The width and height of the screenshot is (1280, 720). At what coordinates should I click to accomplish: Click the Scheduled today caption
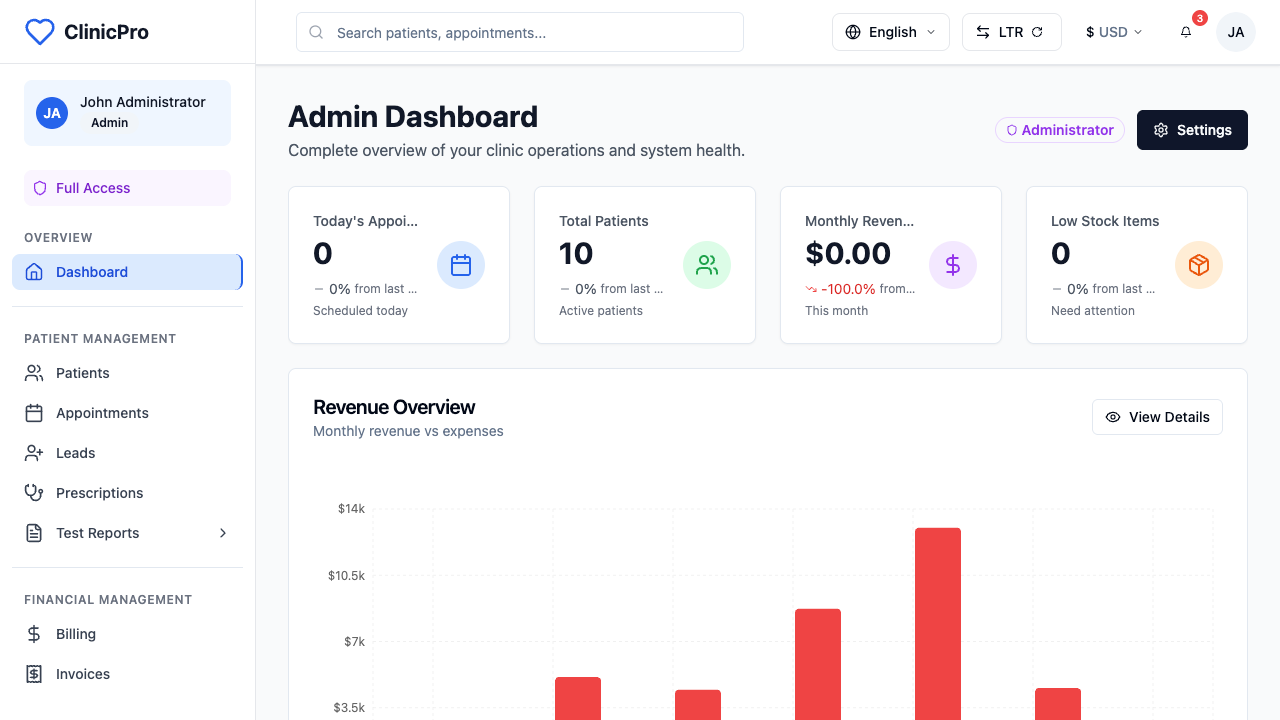click(360, 311)
